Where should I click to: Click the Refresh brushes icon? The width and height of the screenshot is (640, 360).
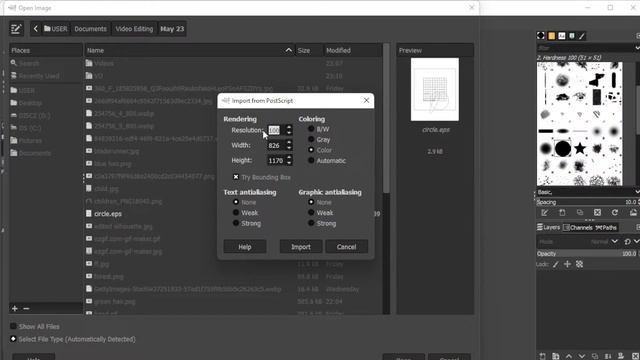pyautogui.click(x=615, y=213)
